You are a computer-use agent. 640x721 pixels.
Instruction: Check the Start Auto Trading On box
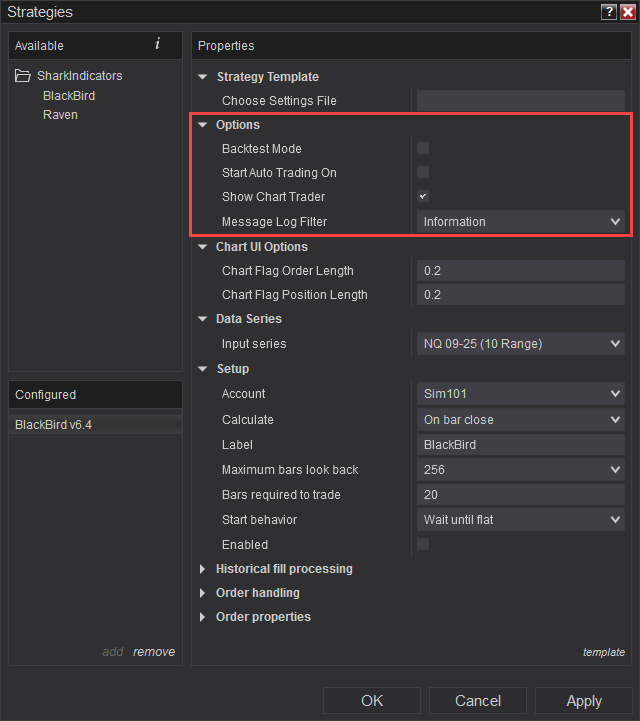[x=423, y=172]
